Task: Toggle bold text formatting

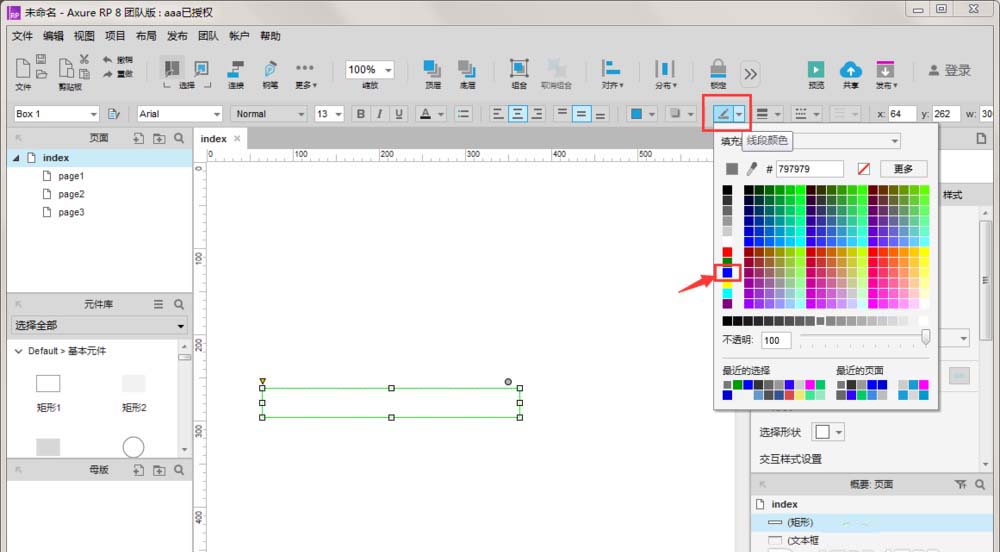Action: [x=361, y=114]
